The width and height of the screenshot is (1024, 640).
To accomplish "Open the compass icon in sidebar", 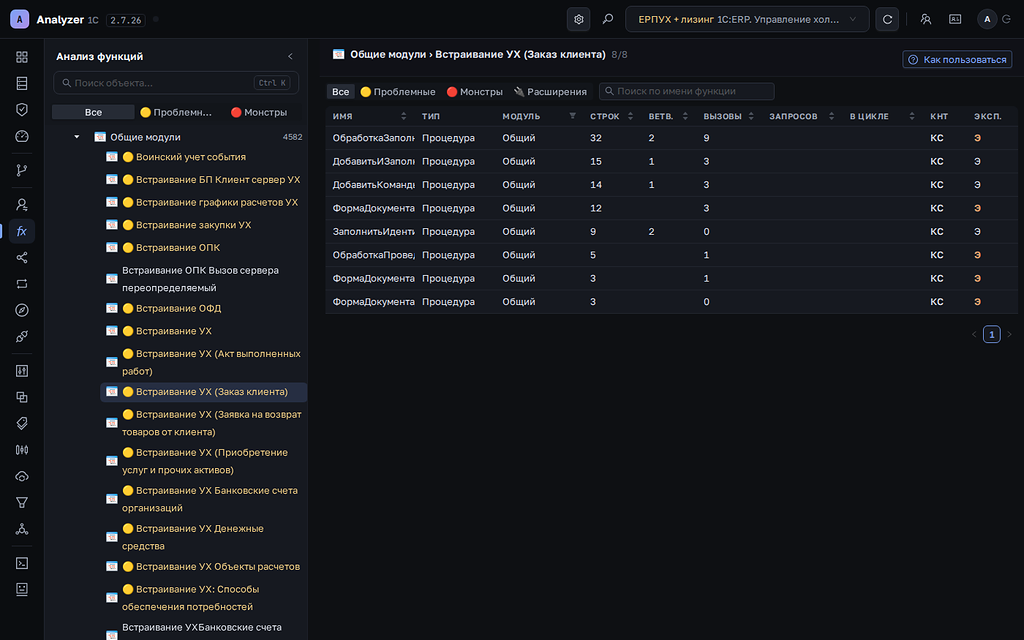I will 22,310.
